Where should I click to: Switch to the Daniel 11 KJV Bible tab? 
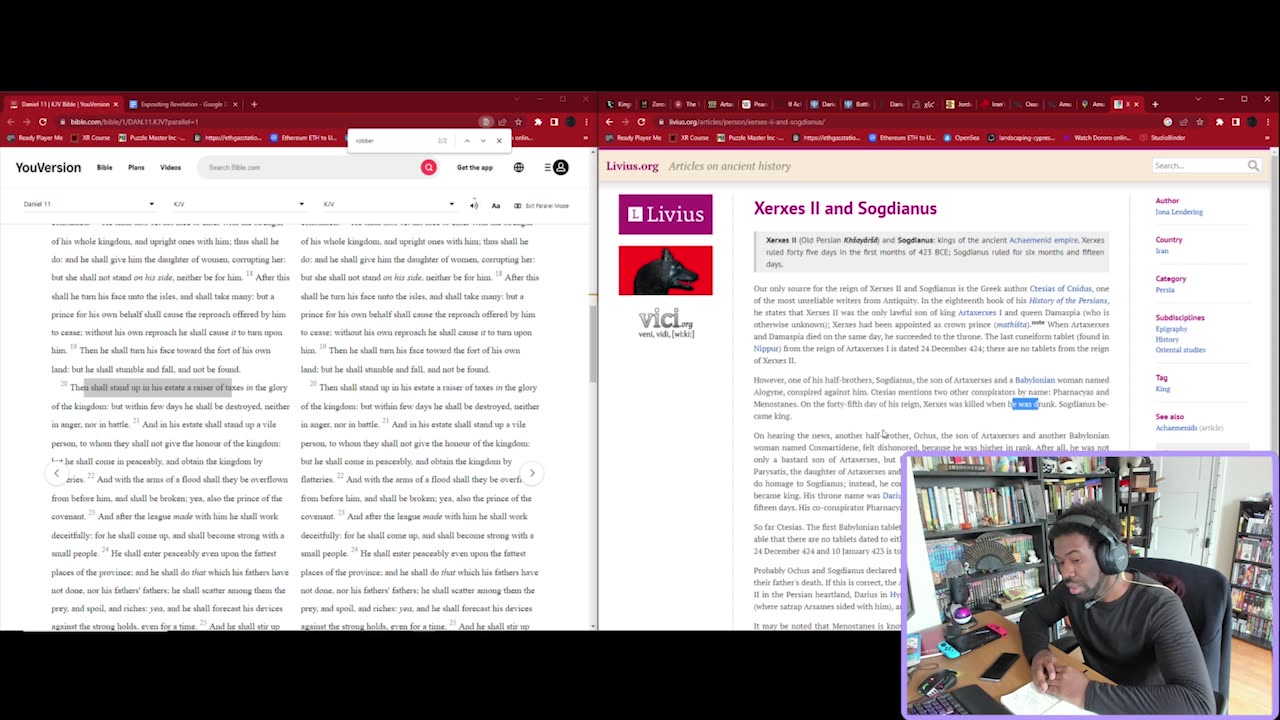[64, 104]
